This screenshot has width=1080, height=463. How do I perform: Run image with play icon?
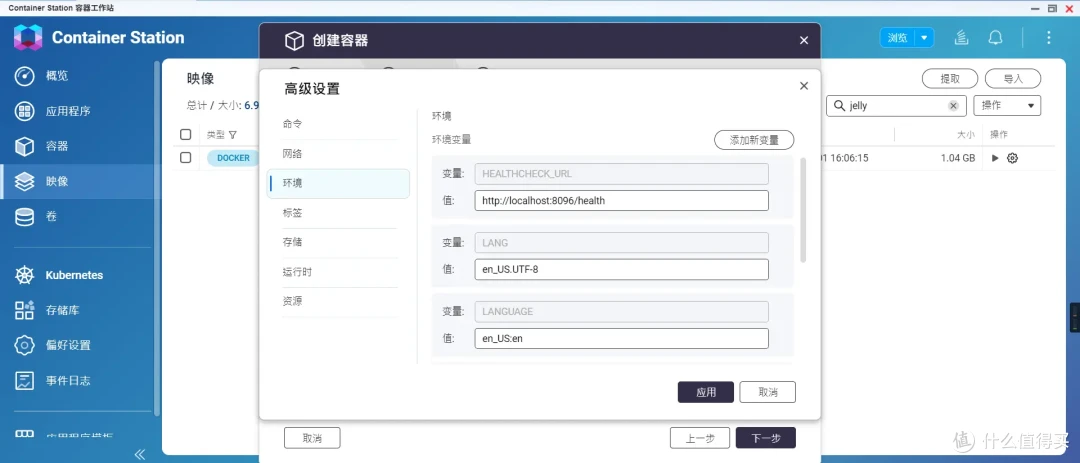(995, 158)
